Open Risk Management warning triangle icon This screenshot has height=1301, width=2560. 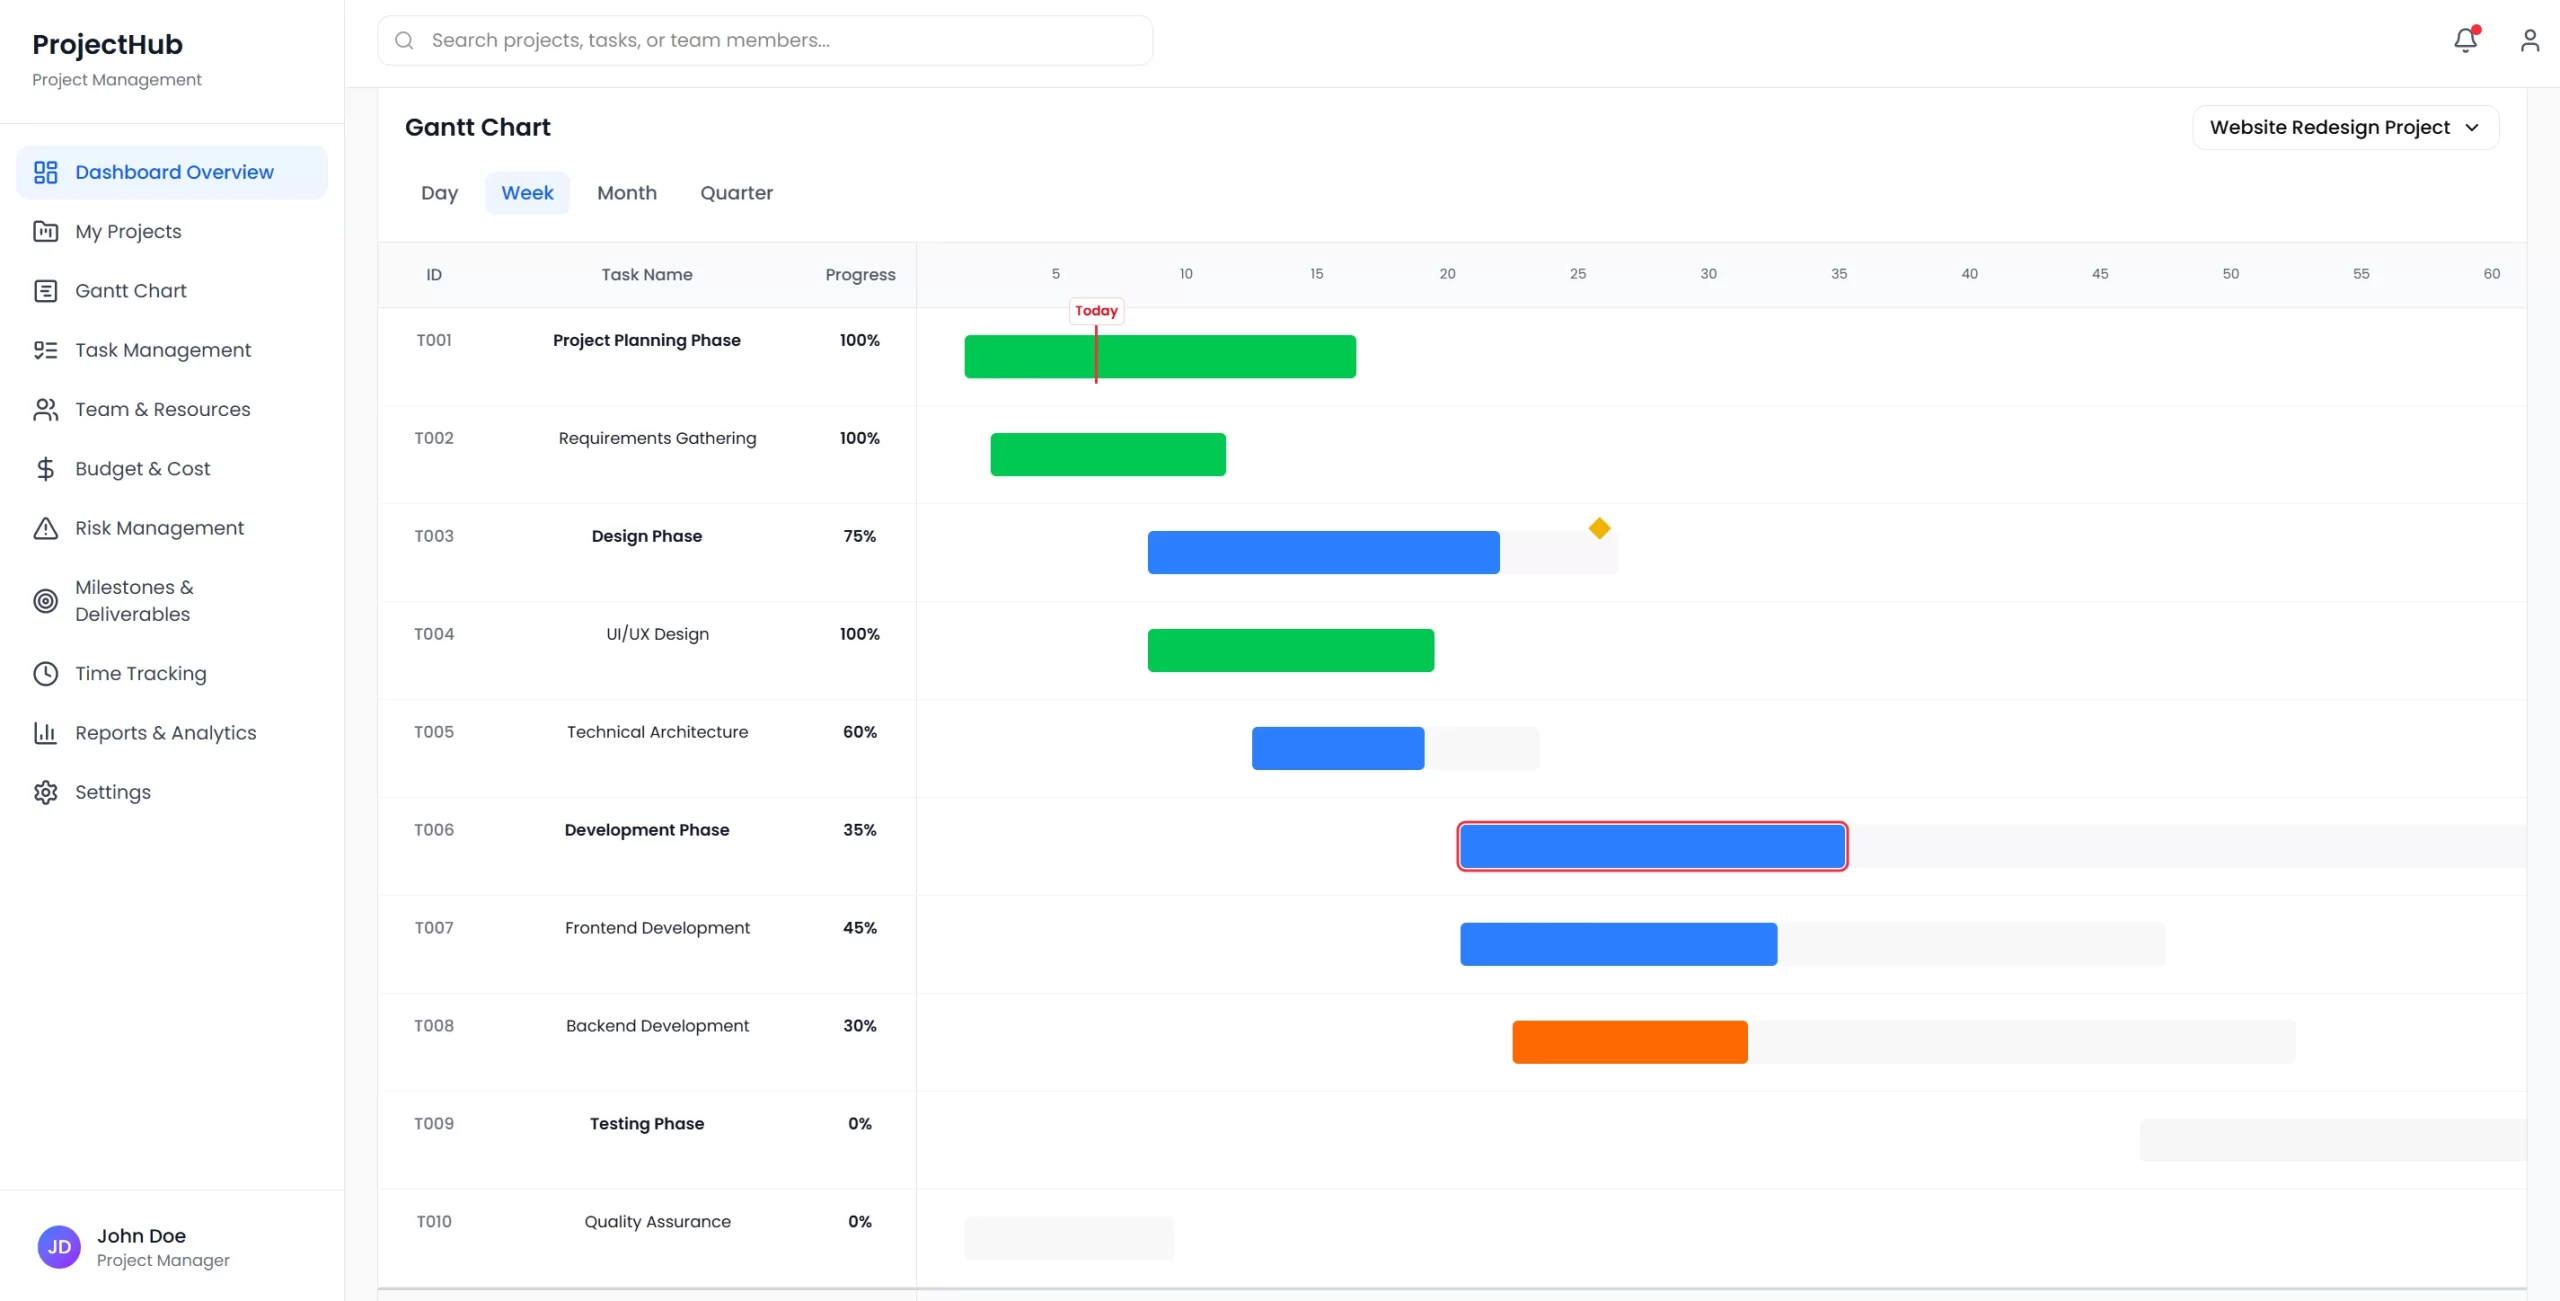pyautogui.click(x=45, y=527)
